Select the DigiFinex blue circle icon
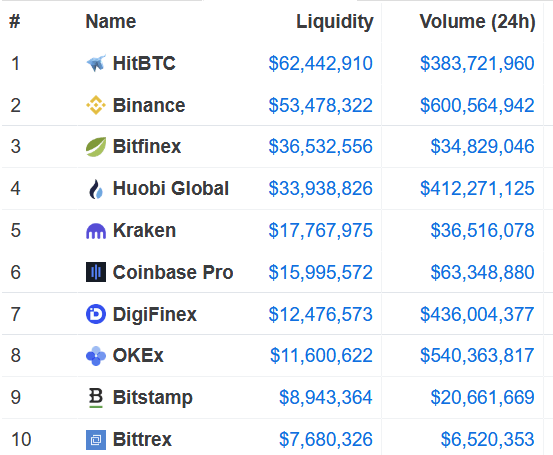 click(x=96, y=314)
